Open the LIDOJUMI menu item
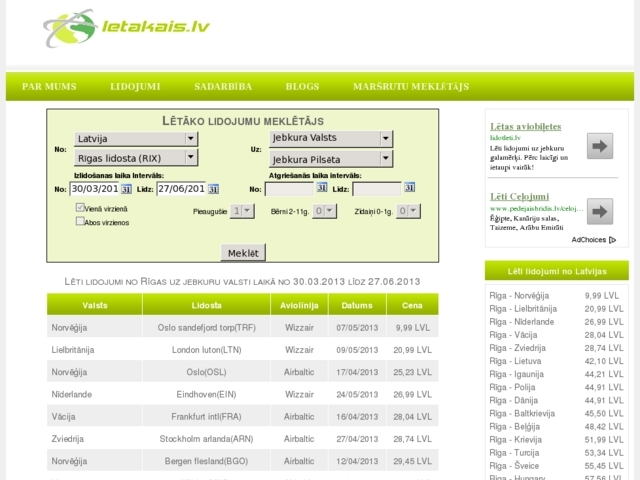 [135, 87]
